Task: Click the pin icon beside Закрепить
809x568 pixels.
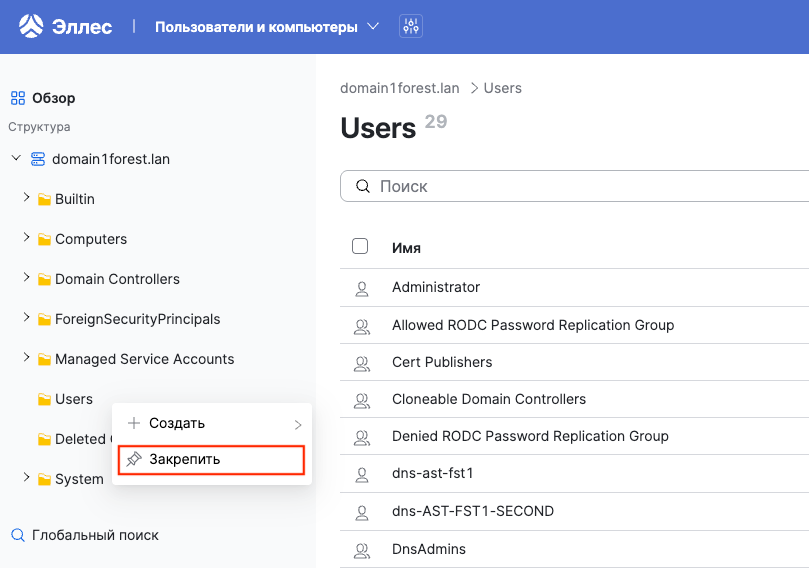Action: [134, 459]
